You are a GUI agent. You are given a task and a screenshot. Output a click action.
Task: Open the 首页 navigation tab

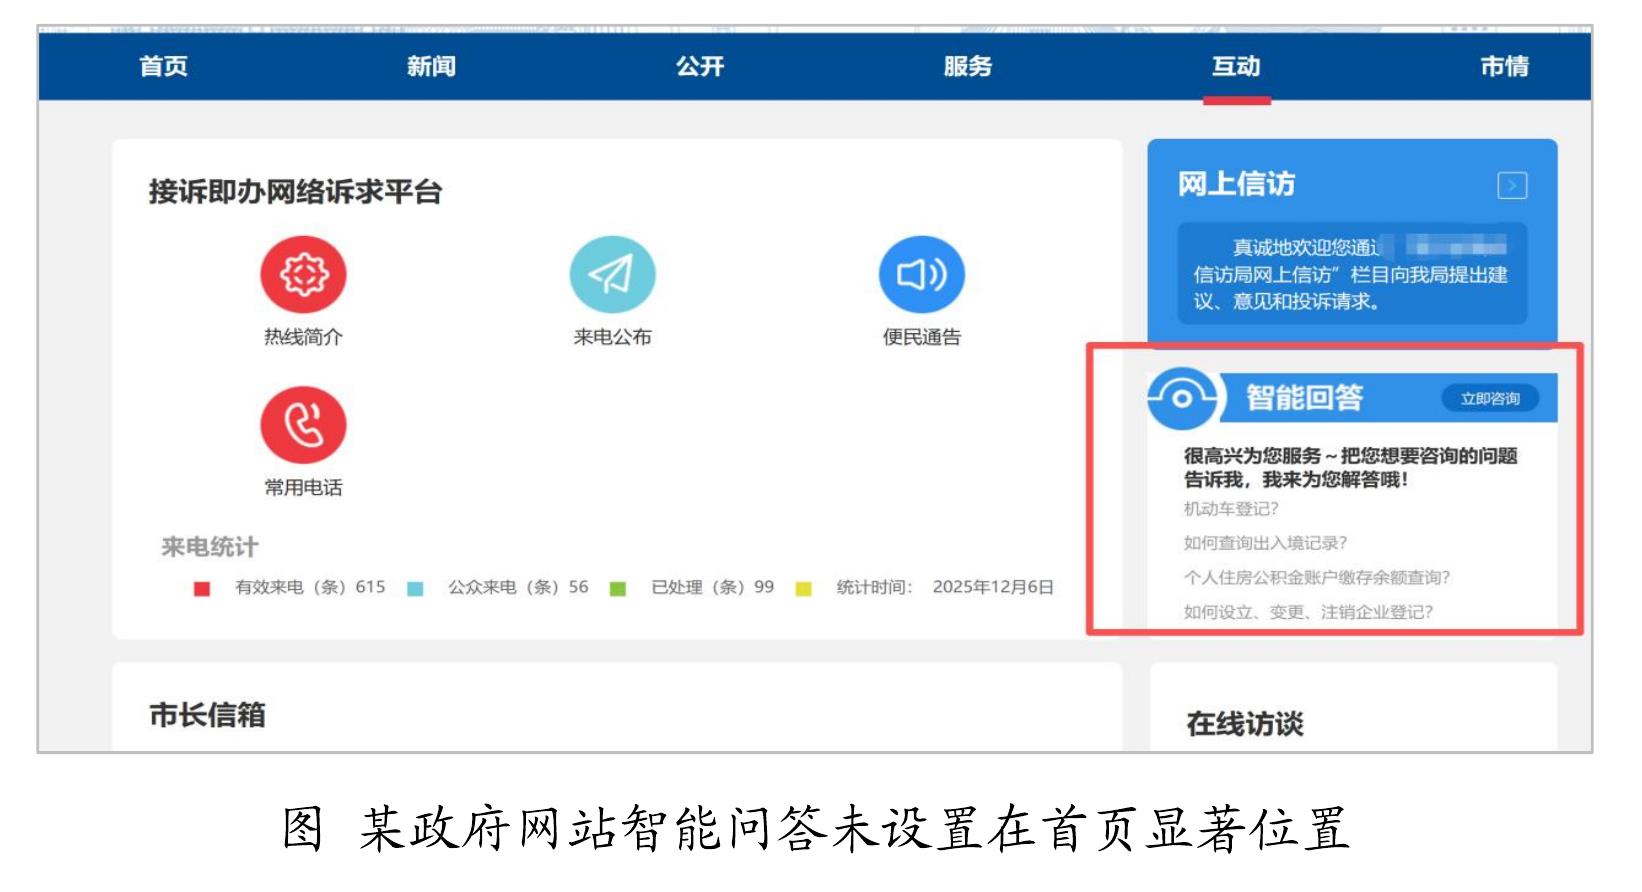click(x=164, y=66)
